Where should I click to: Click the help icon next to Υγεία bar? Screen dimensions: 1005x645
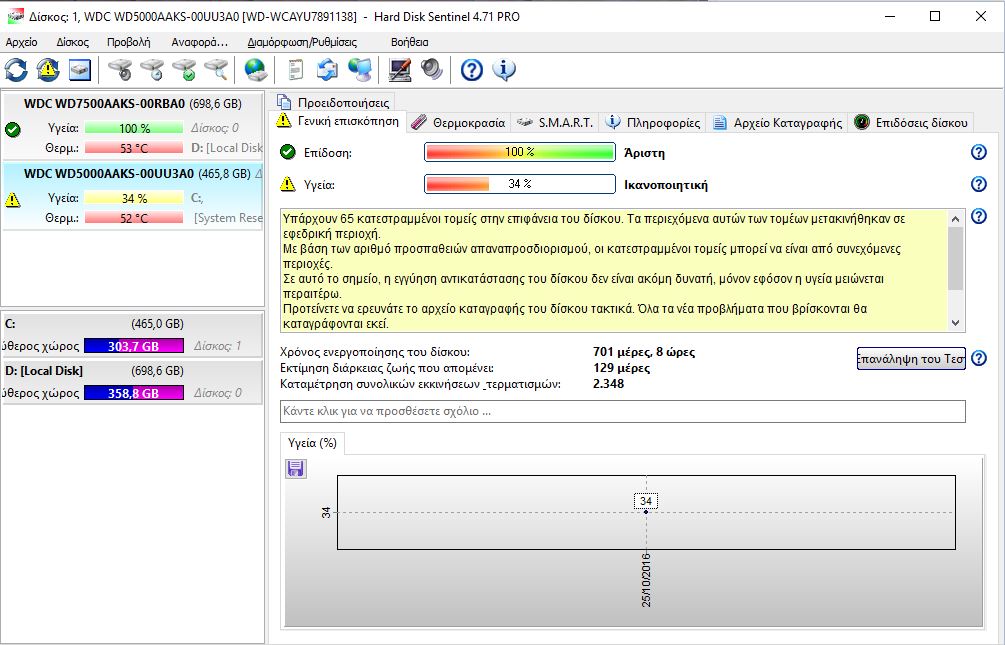tap(979, 184)
